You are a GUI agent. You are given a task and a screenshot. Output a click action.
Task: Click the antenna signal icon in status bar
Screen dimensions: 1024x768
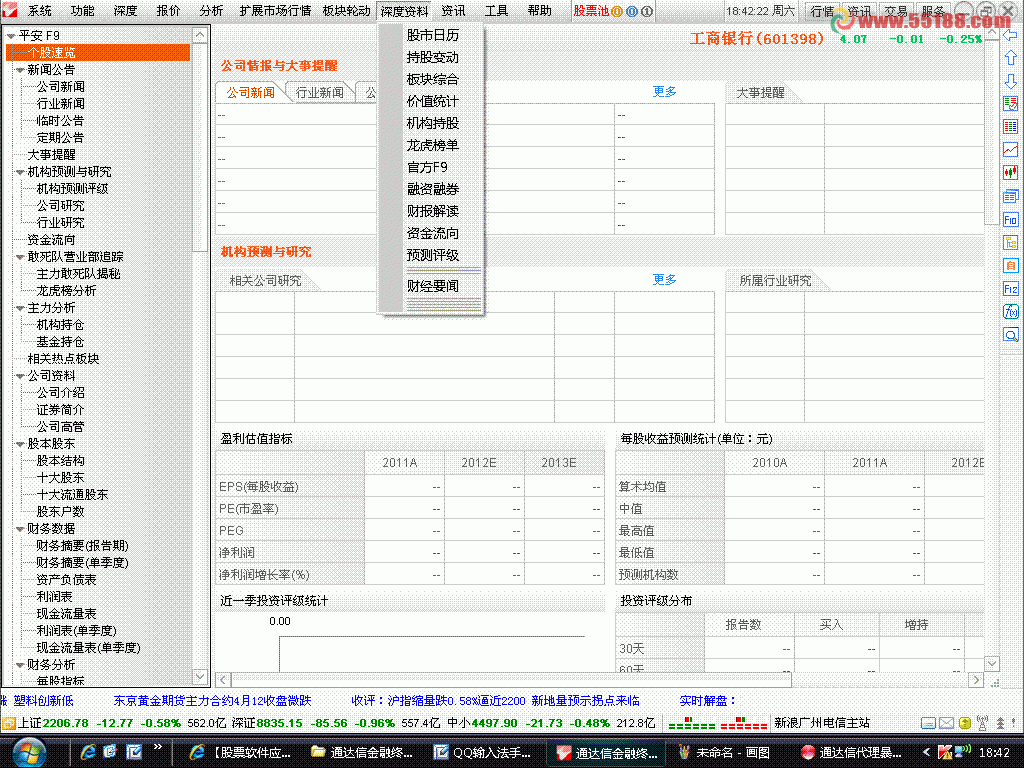[x=982, y=723]
